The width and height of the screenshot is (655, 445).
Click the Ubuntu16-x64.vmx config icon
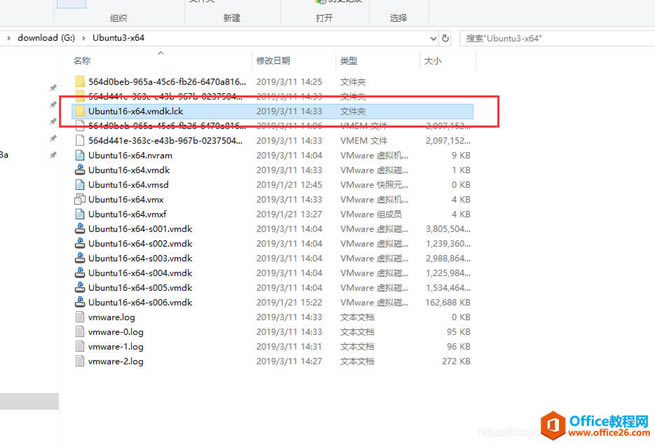click(x=80, y=199)
